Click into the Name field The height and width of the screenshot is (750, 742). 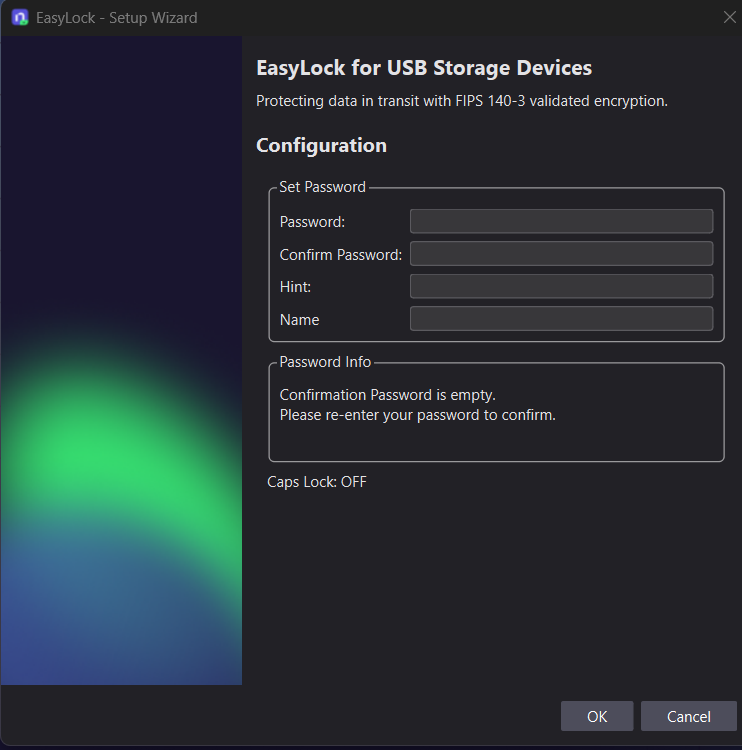tap(561, 319)
